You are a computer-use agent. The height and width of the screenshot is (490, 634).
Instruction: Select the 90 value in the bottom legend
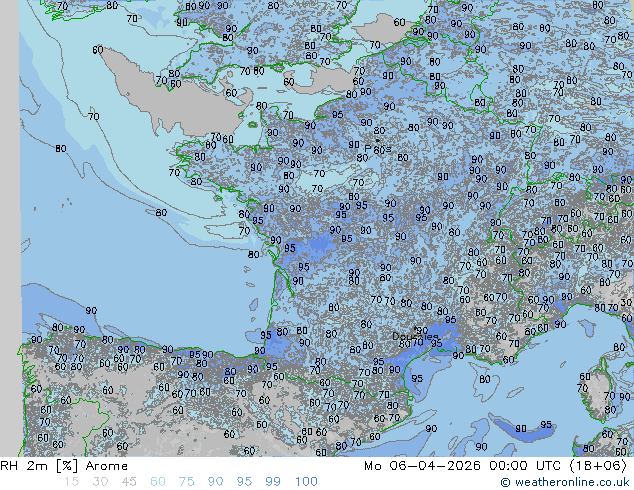pyautogui.click(x=215, y=482)
